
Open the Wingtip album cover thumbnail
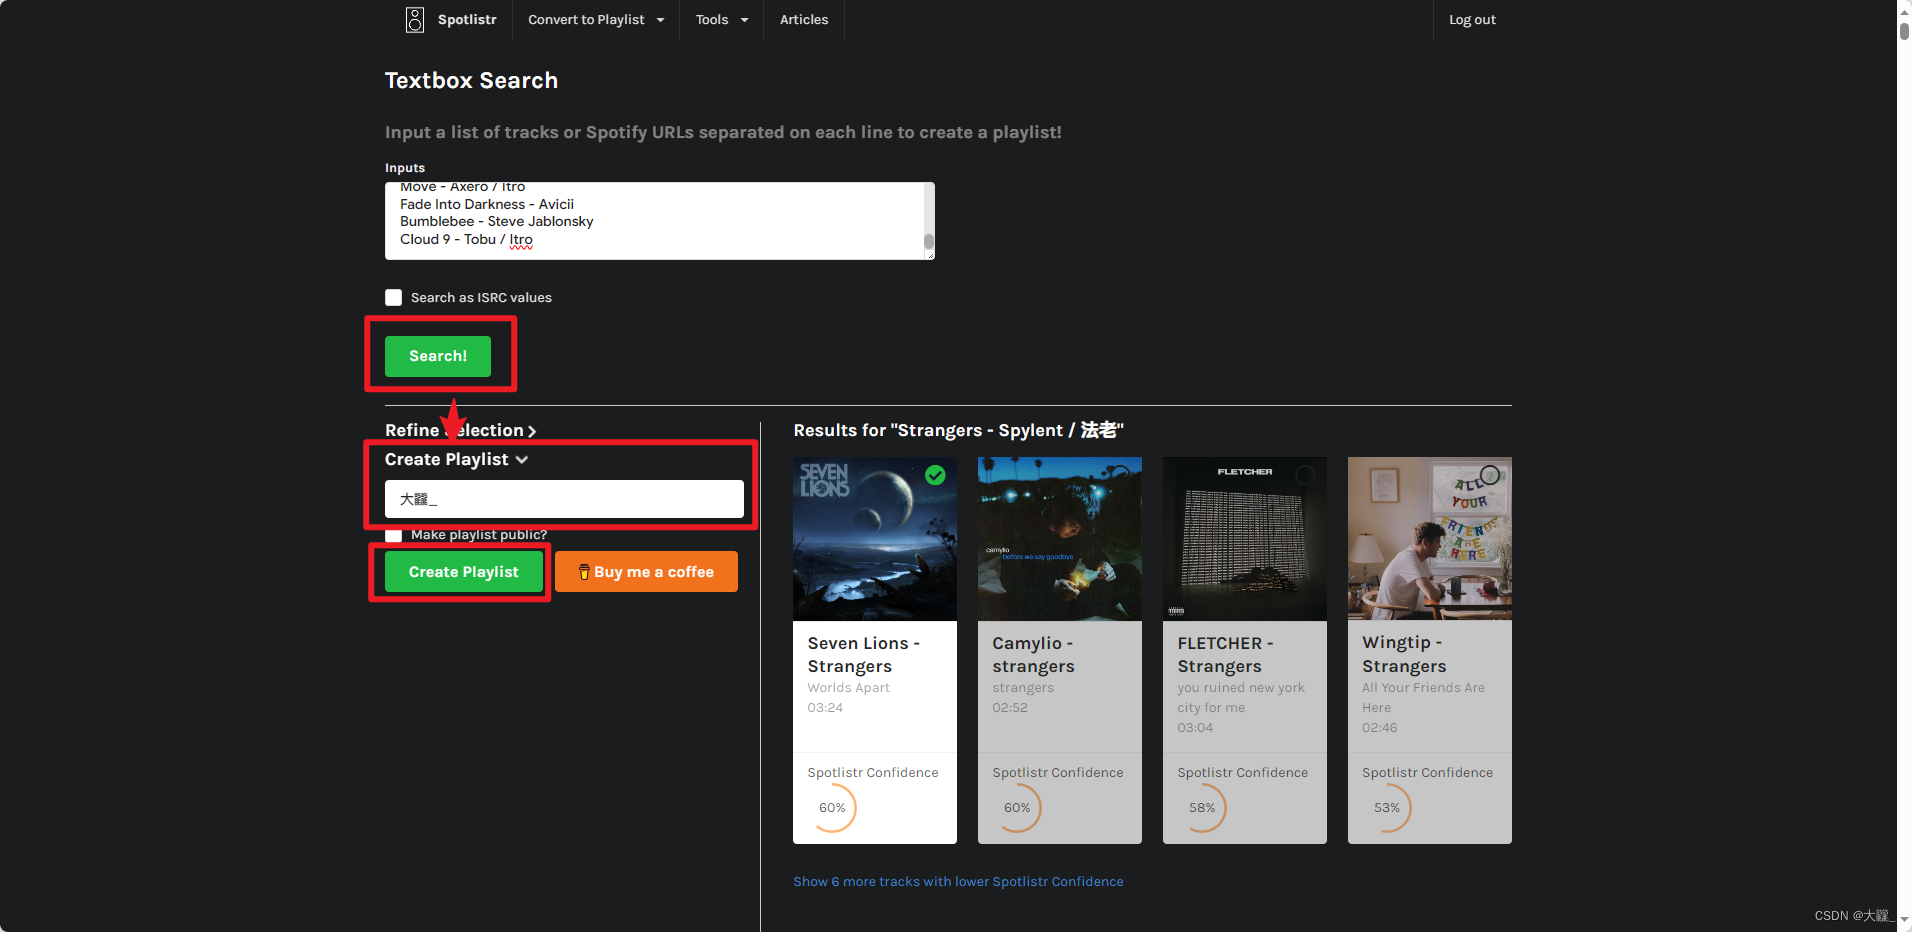1430,539
